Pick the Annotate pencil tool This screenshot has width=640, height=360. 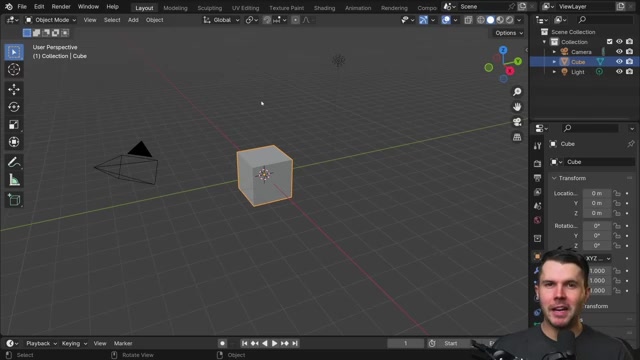point(14,162)
